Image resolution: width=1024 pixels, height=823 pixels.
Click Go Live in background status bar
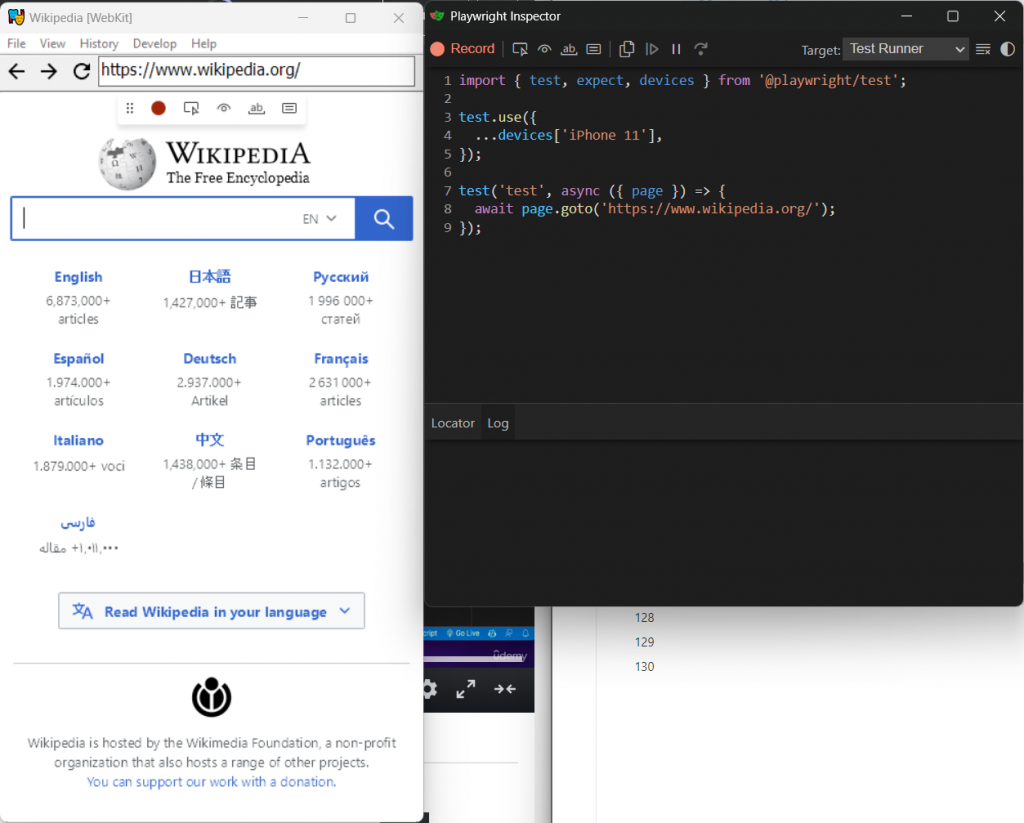click(x=463, y=633)
